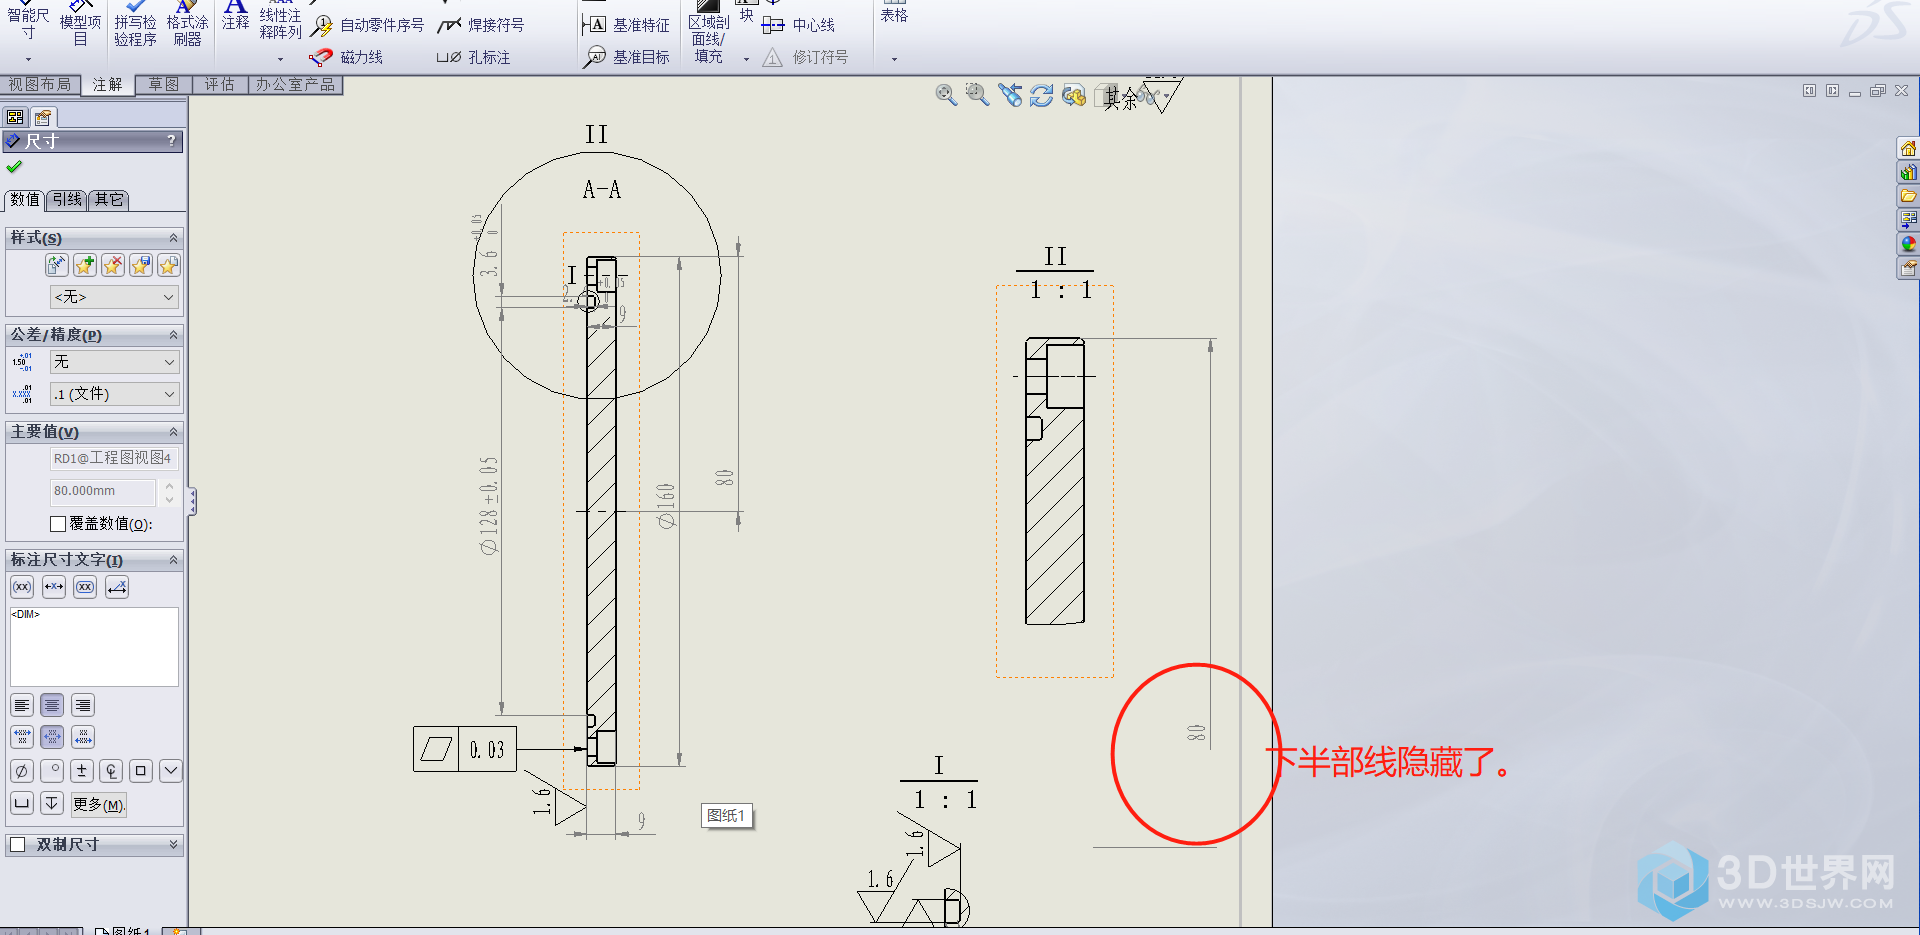Screen dimensions: 1920x935
Task: Open the FeatureManager design tree tab icon
Action: 15,117
